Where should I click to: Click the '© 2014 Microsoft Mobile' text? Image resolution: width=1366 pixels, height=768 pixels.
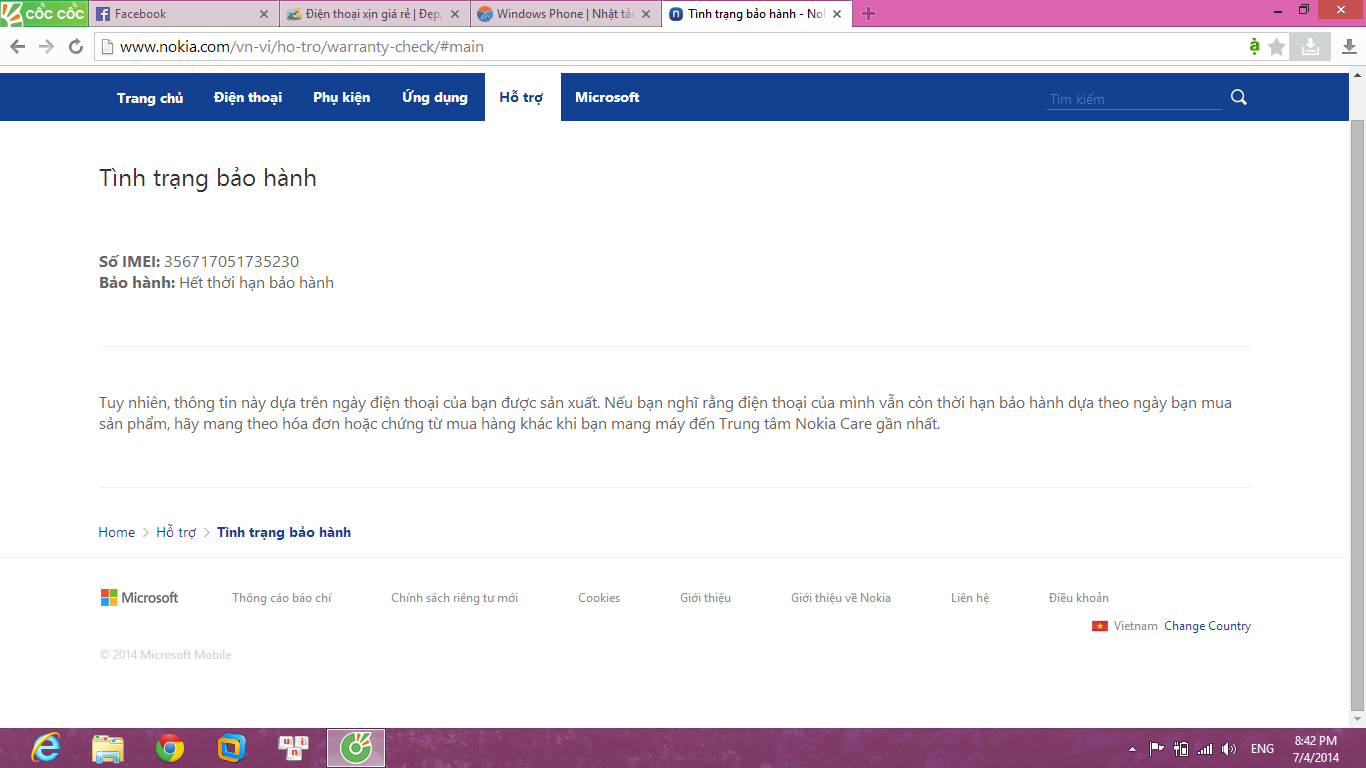coord(165,655)
